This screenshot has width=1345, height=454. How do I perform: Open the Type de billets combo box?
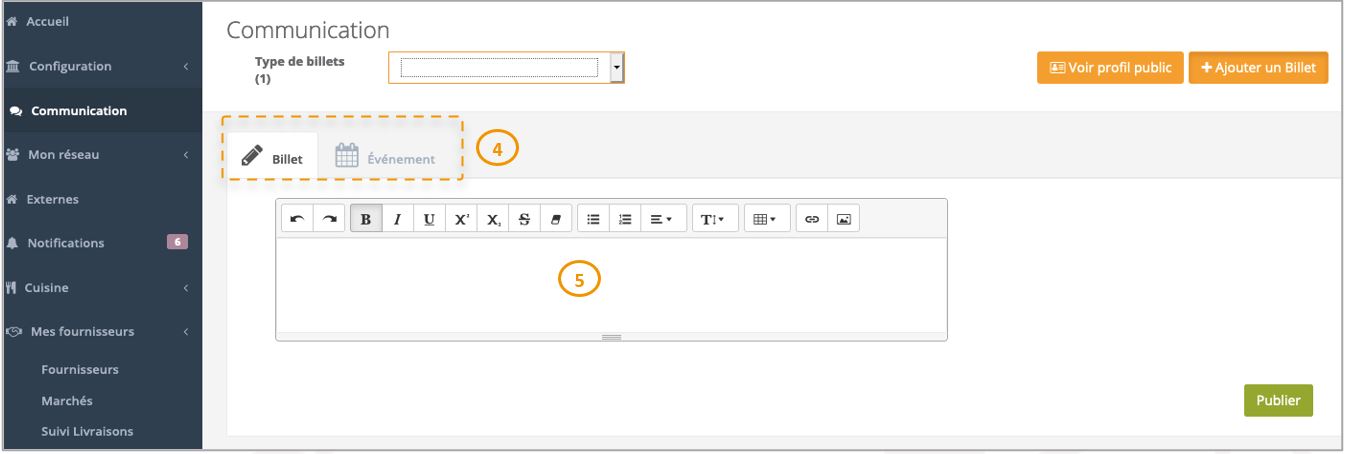506,68
